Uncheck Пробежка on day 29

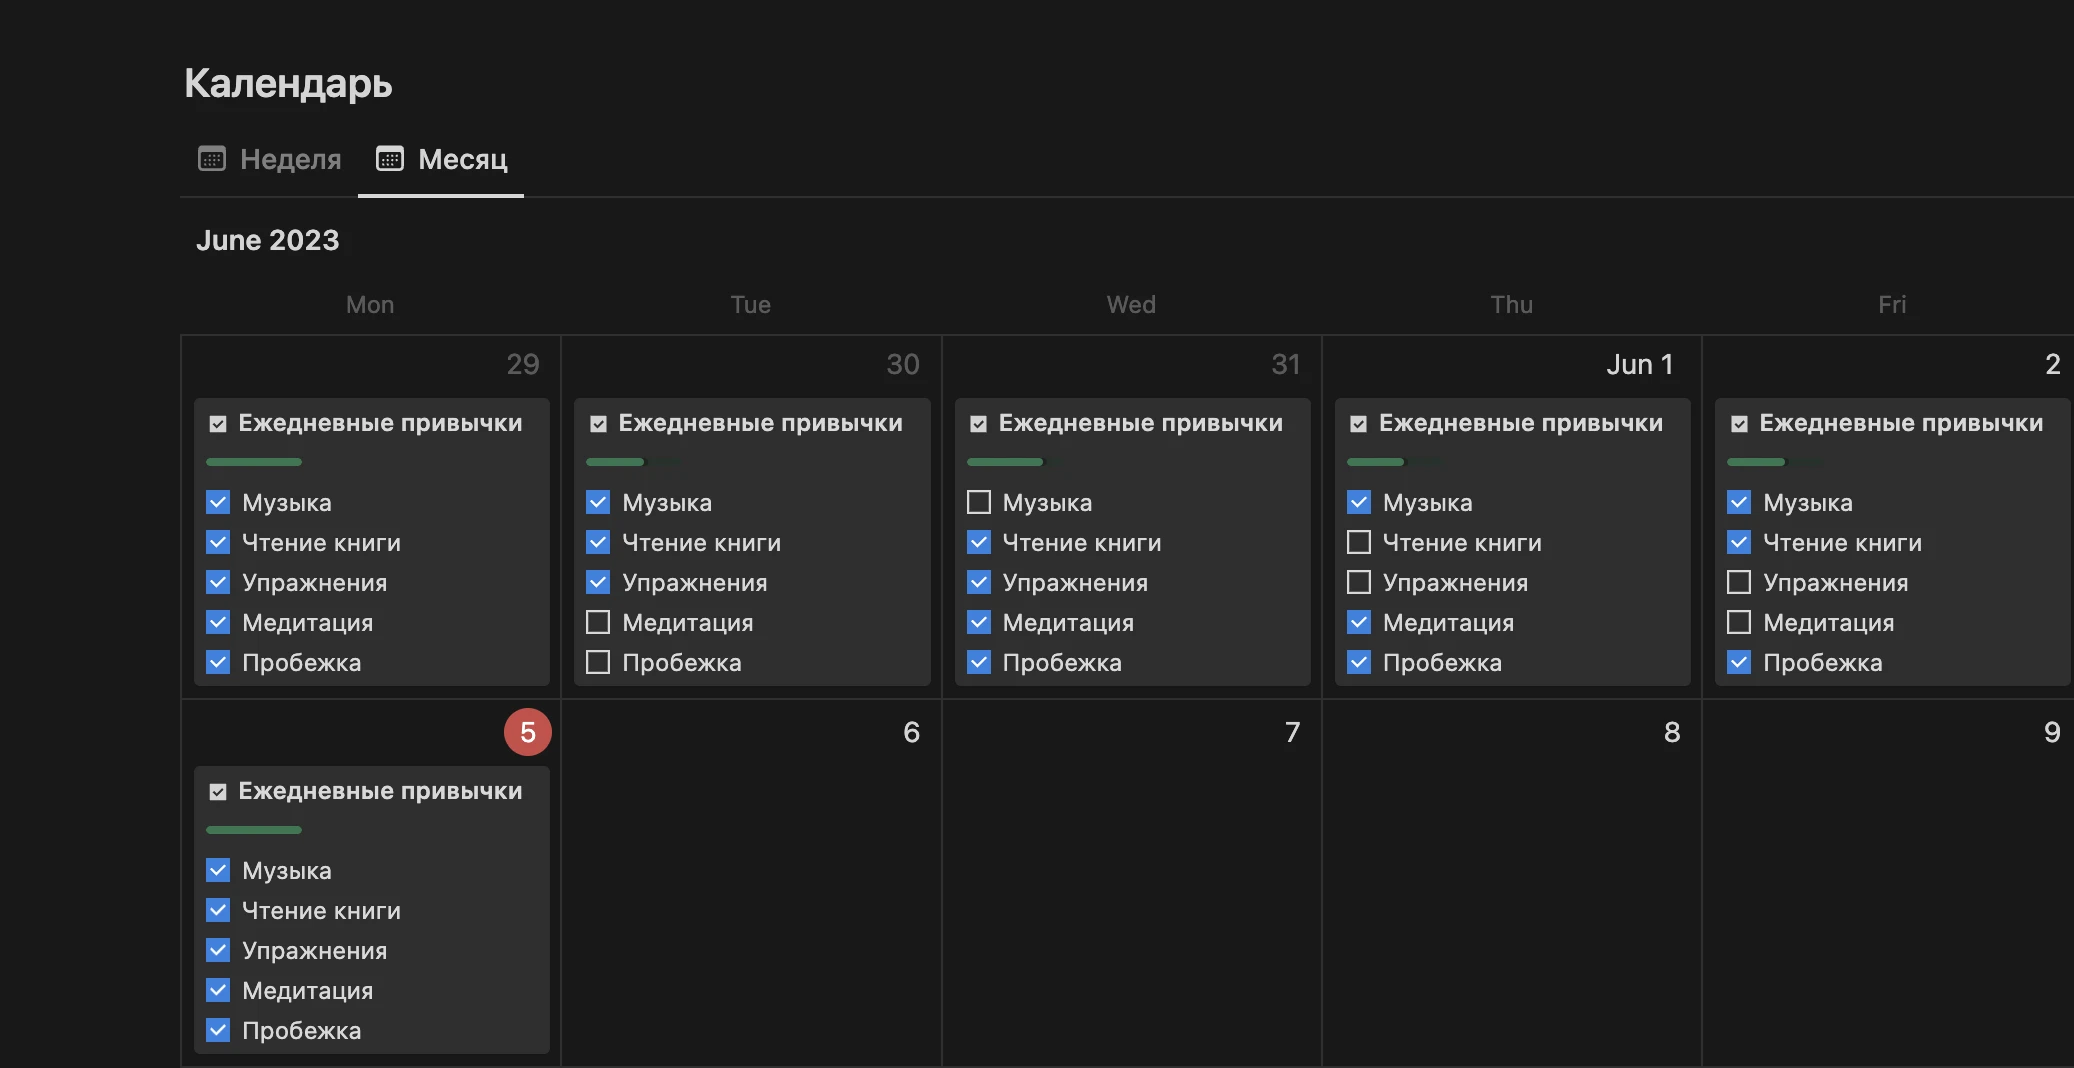tap(218, 662)
